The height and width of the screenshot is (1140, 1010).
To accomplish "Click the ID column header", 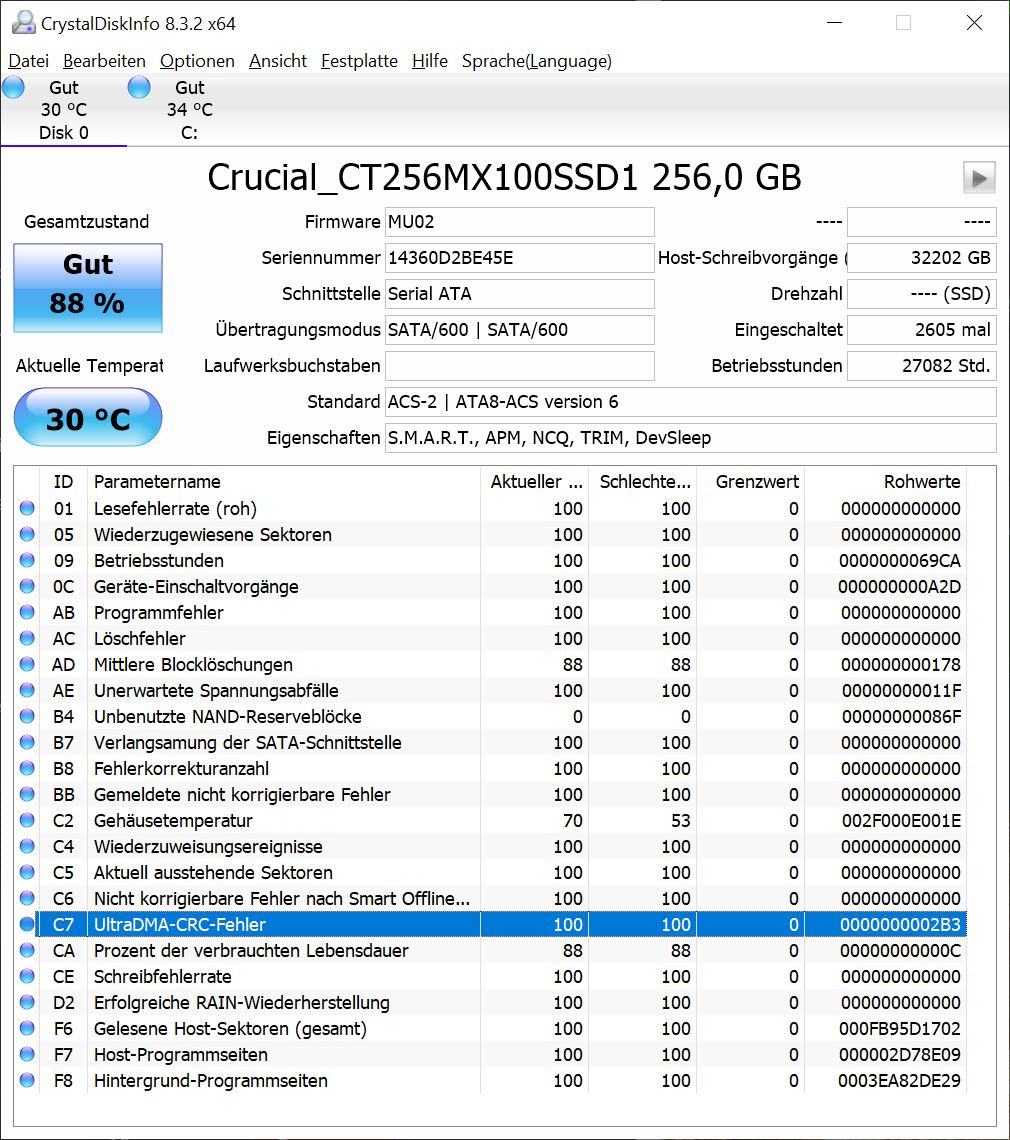I will 63,481.
